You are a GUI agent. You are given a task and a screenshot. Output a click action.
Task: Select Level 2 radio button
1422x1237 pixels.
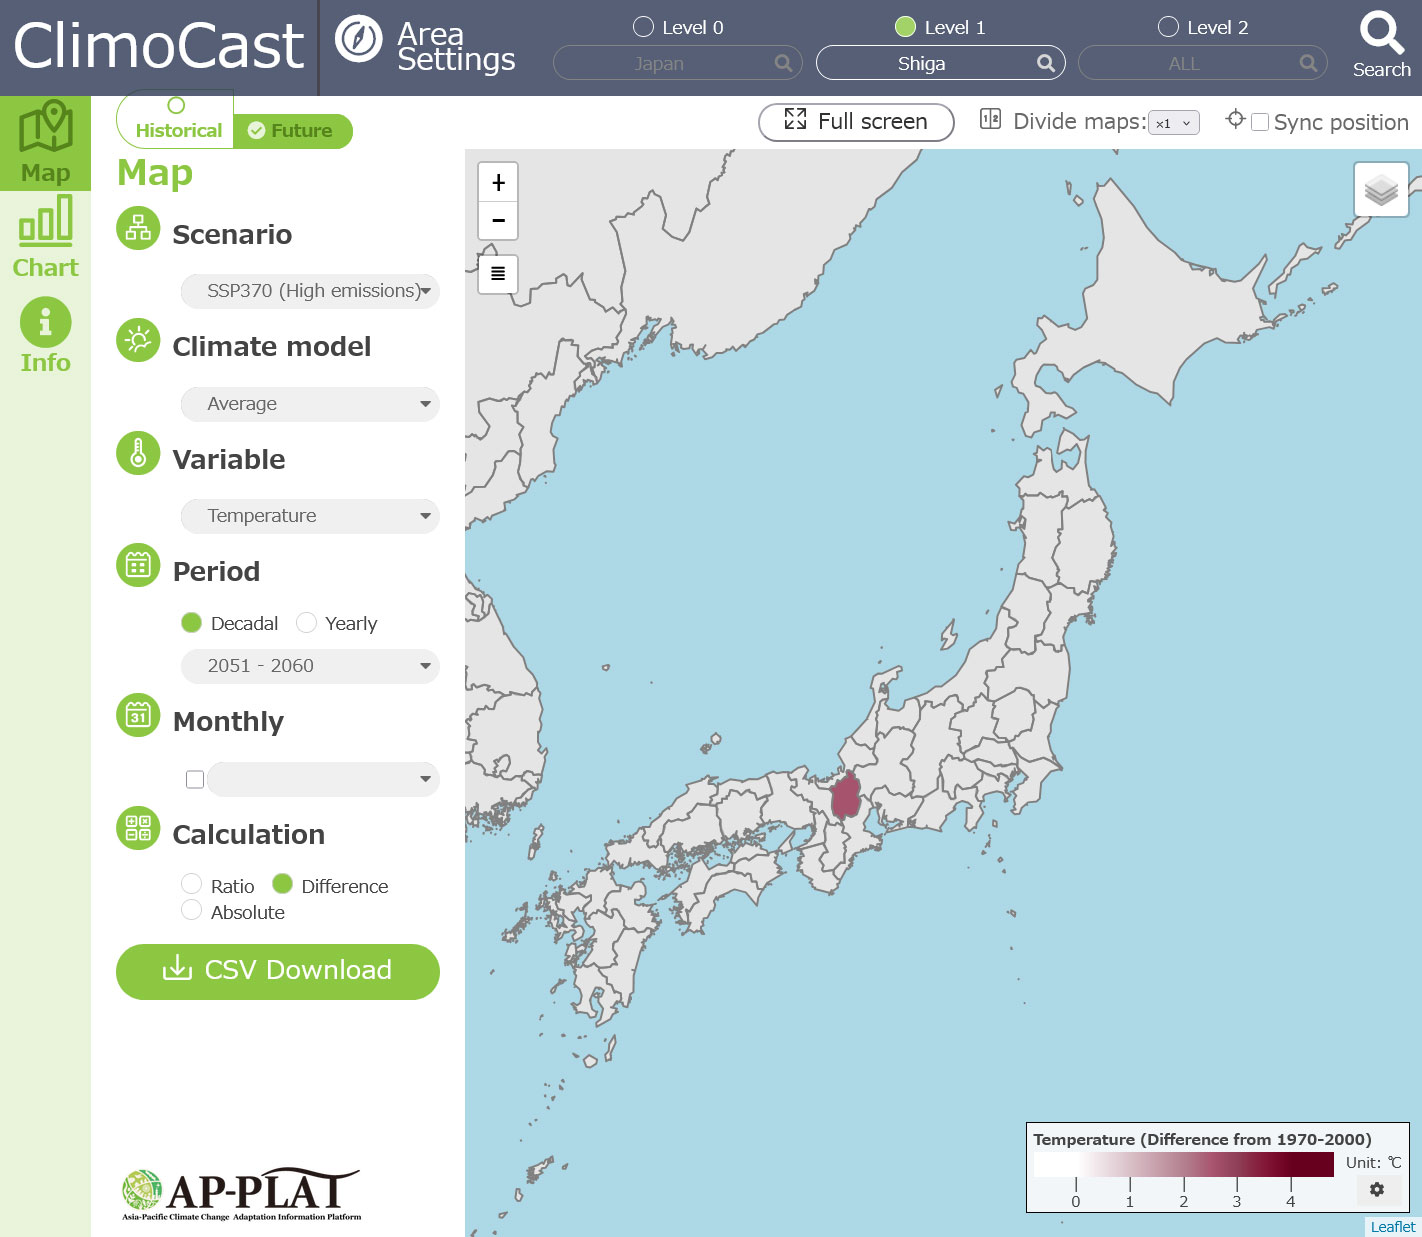tap(1168, 27)
